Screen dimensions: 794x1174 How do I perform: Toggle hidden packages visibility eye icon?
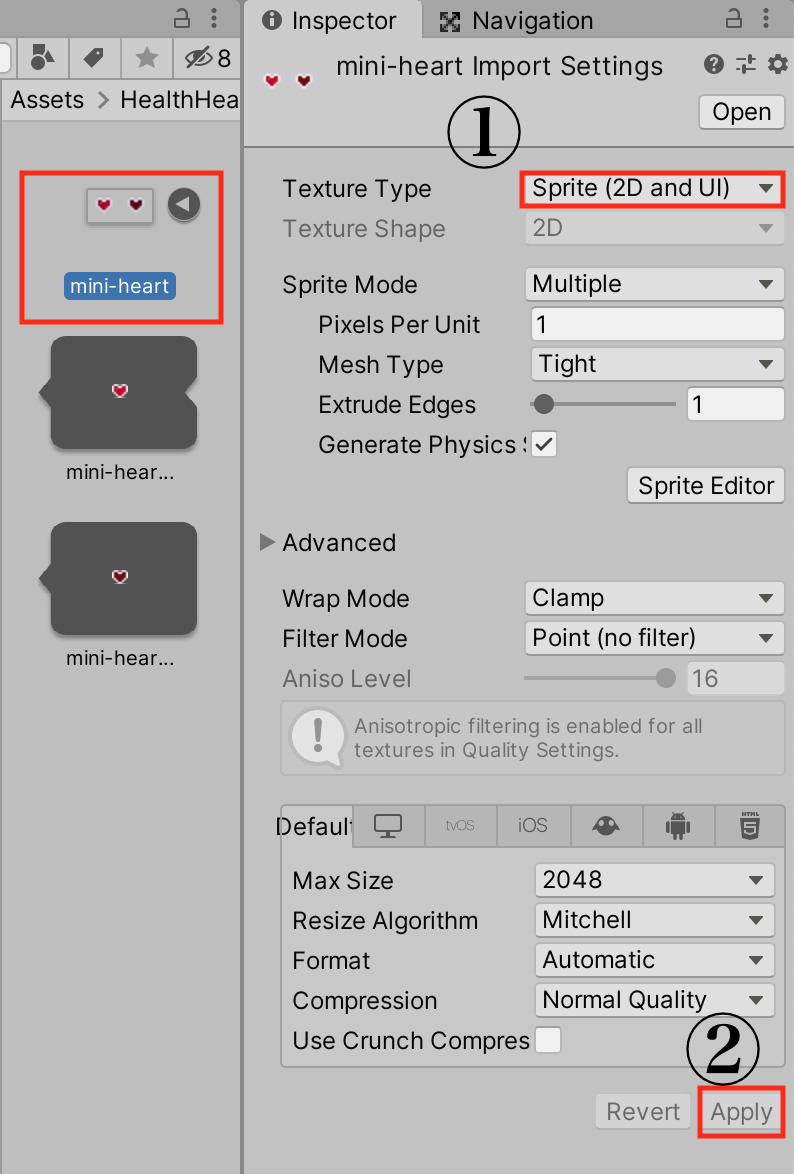pos(199,58)
